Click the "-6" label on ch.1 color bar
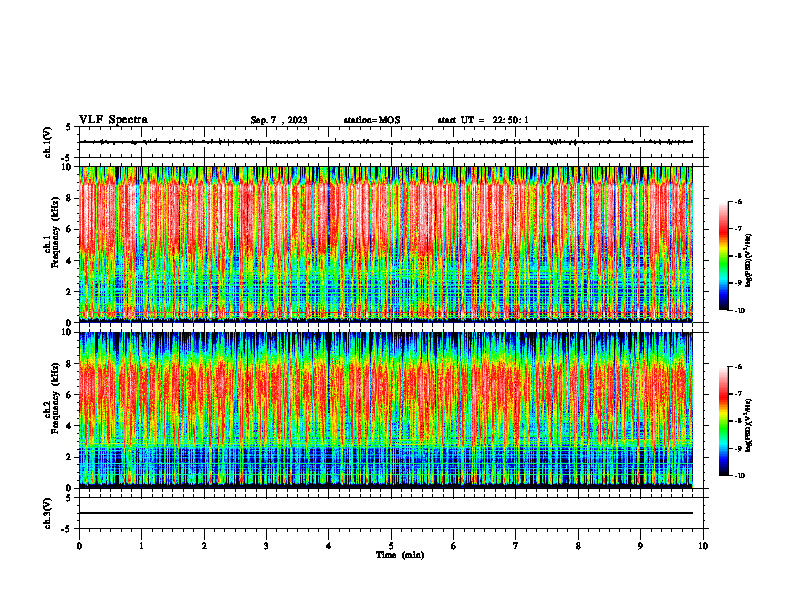792x612 pixels. (738, 201)
